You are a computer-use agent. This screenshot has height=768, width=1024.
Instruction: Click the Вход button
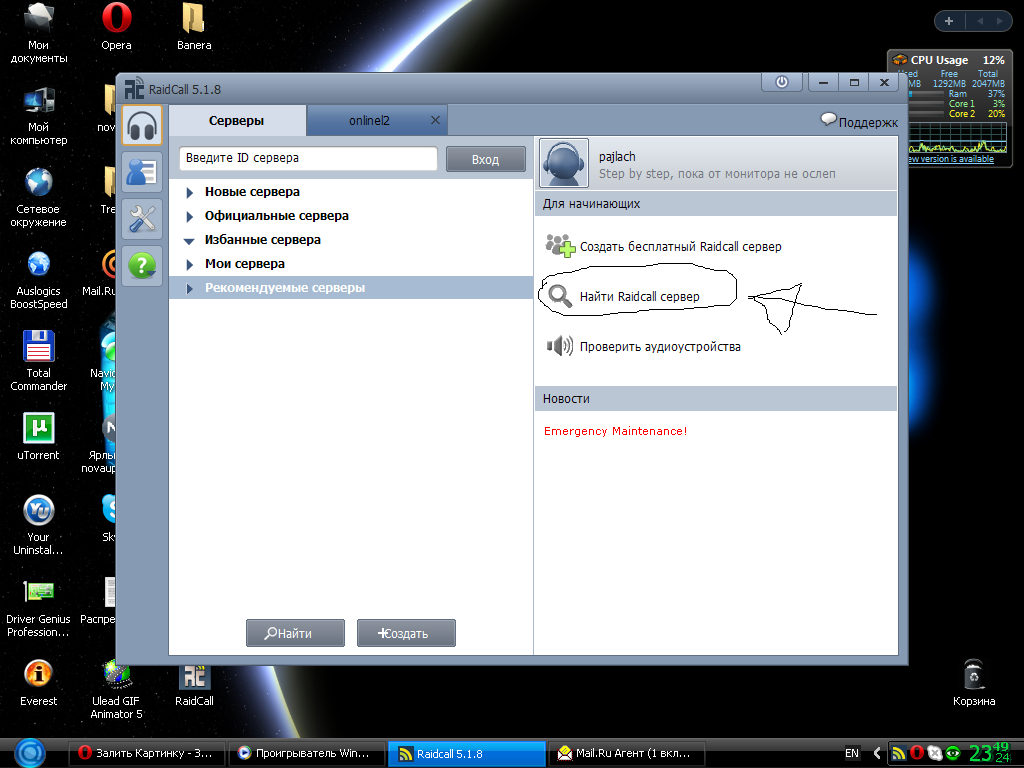click(485, 159)
